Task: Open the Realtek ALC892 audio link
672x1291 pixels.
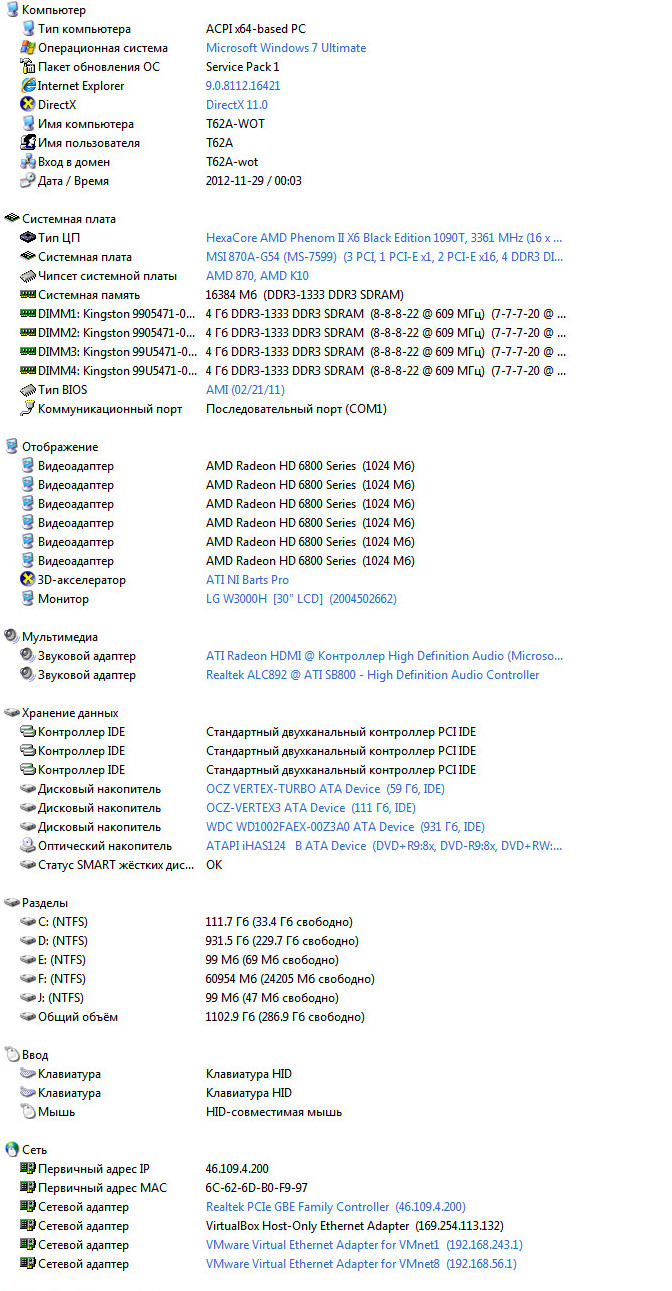Action: tap(372, 675)
